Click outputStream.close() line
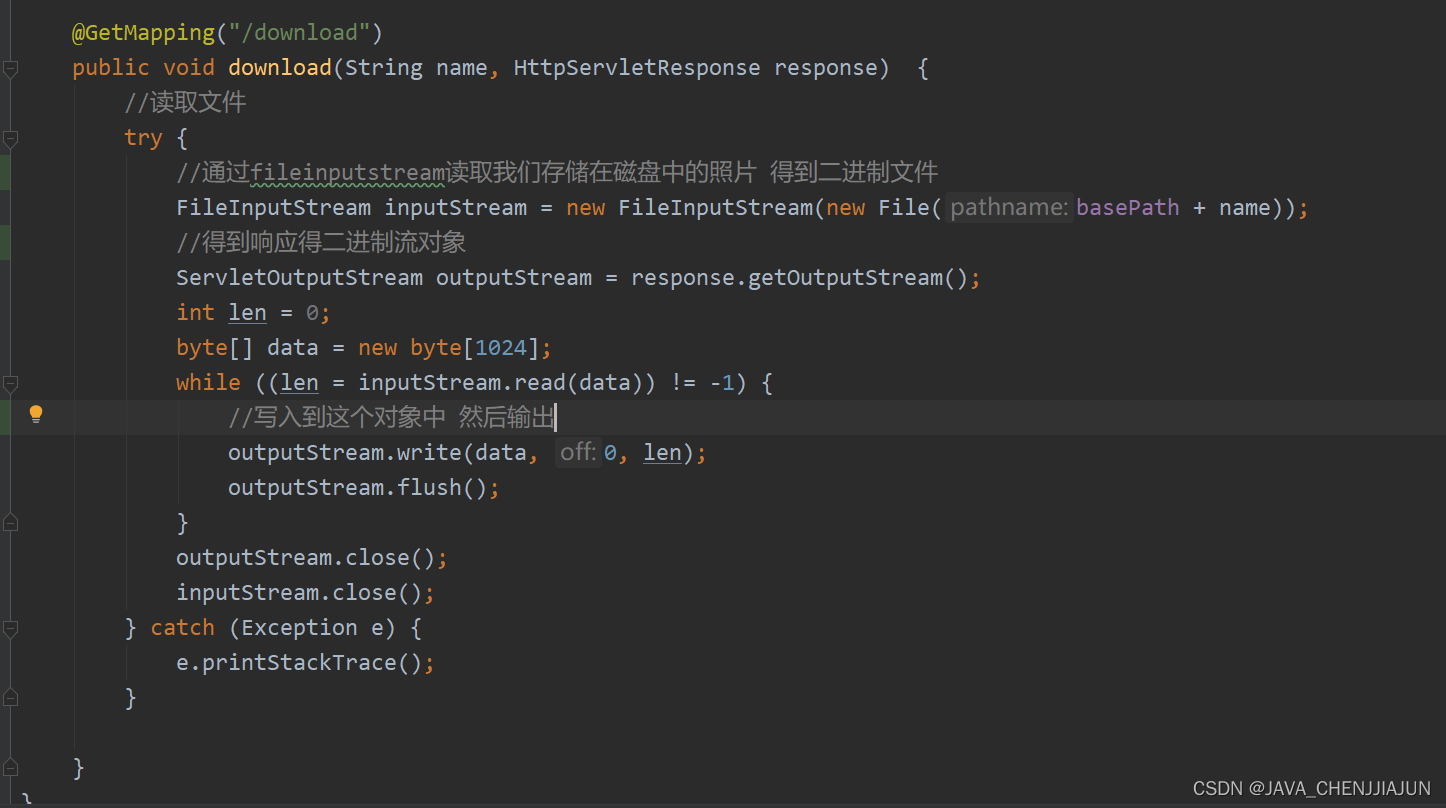 312,558
